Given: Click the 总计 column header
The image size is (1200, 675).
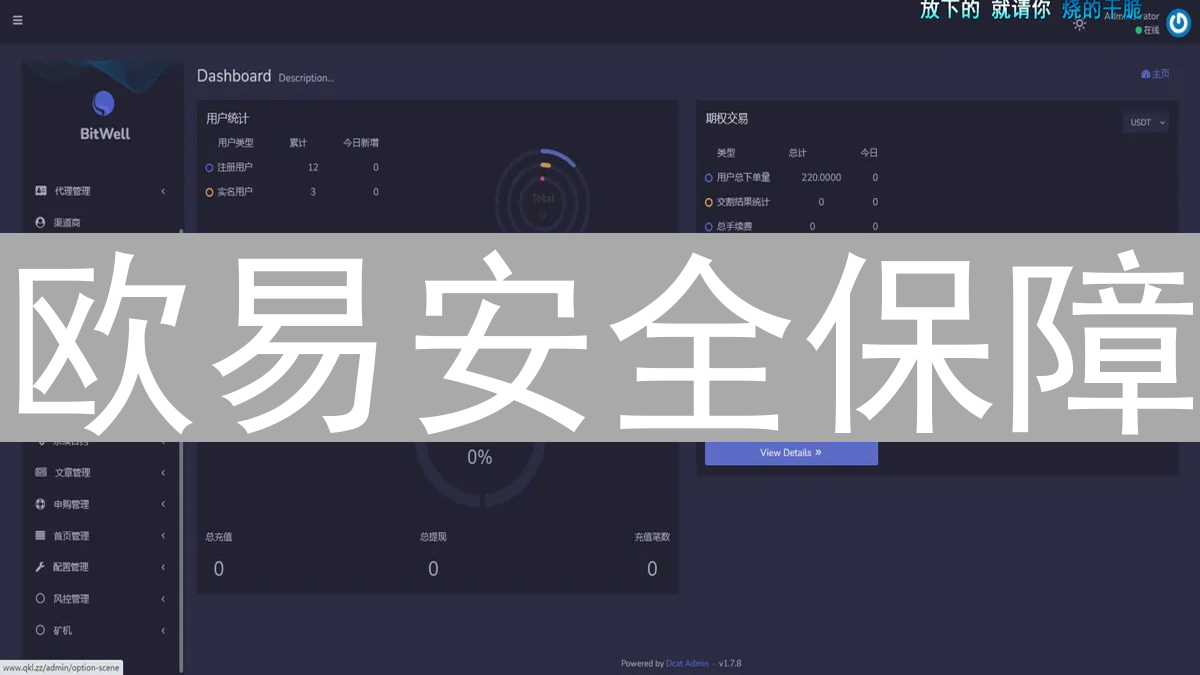Looking at the screenshot, I should point(797,153).
